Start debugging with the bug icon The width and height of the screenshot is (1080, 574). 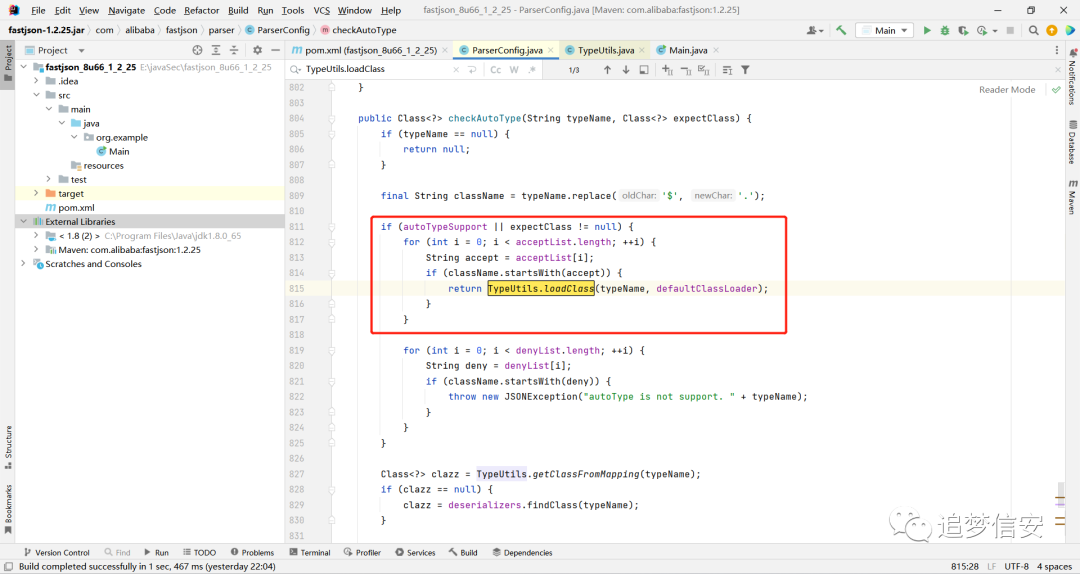(x=945, y=30)
